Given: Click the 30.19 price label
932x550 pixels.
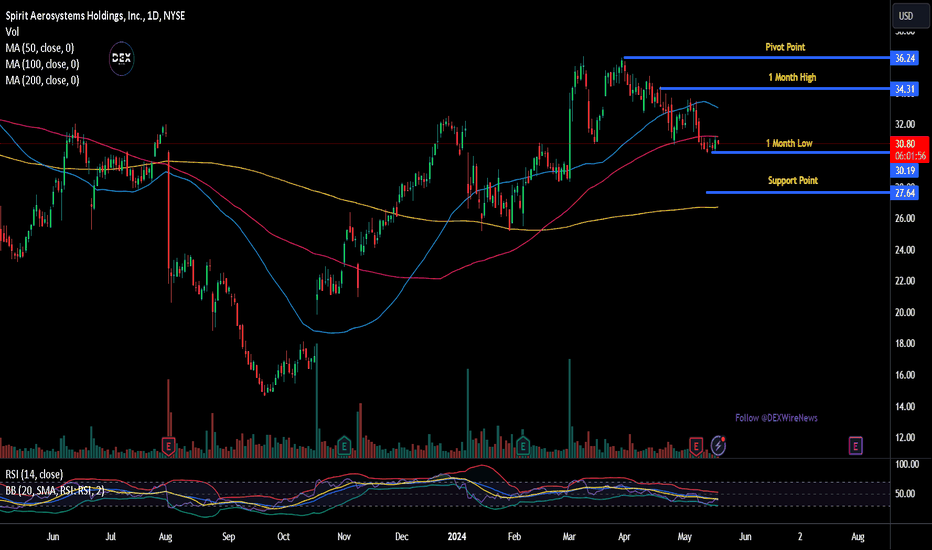Looking at the screenshot, I should pyautogui.click(x=905, y=171).
